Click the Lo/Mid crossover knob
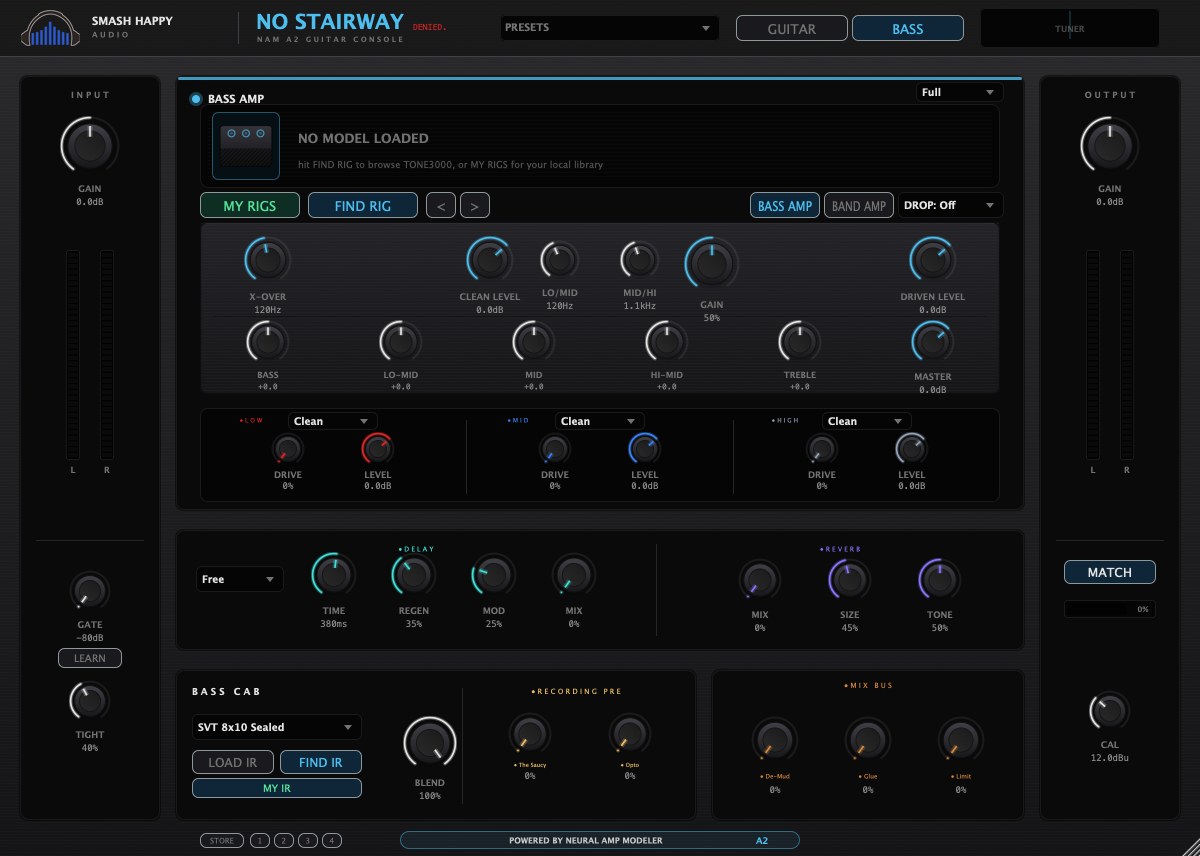This screenshot has width=1200, height=856. (x=559, y=260)
